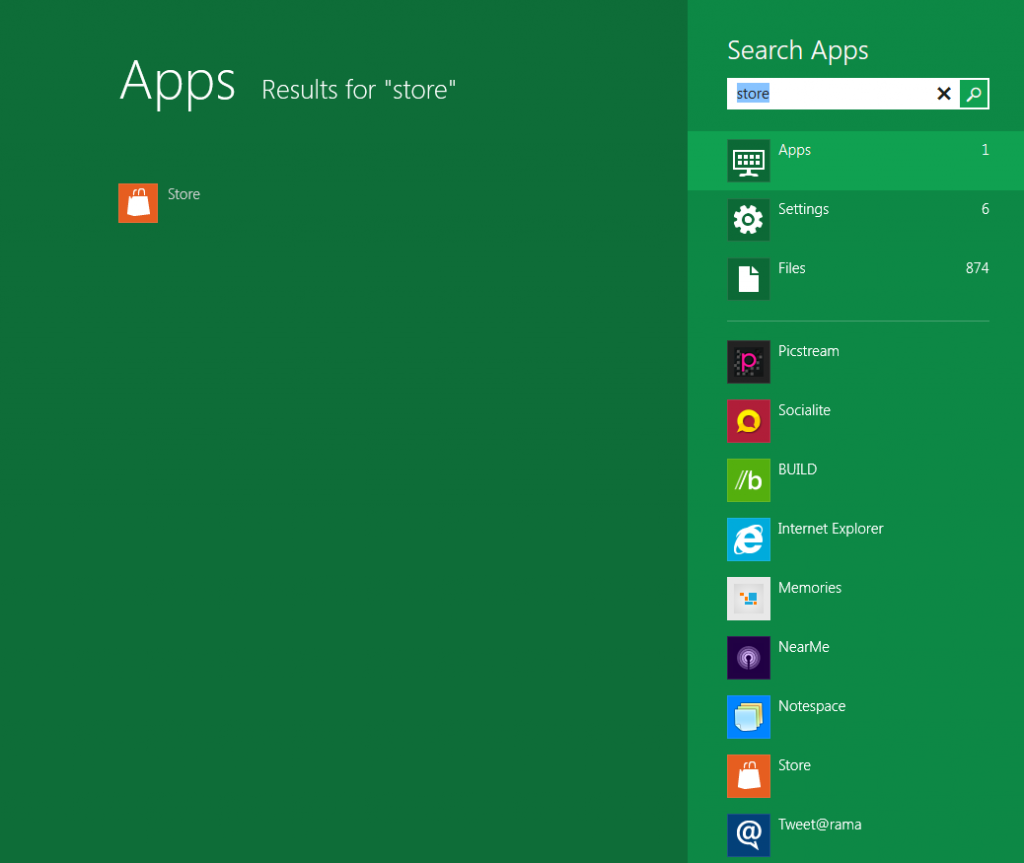Viewport: 1024px width, 863px height.
Task: Click the Files document icon
Action: (x=748, y=278)
